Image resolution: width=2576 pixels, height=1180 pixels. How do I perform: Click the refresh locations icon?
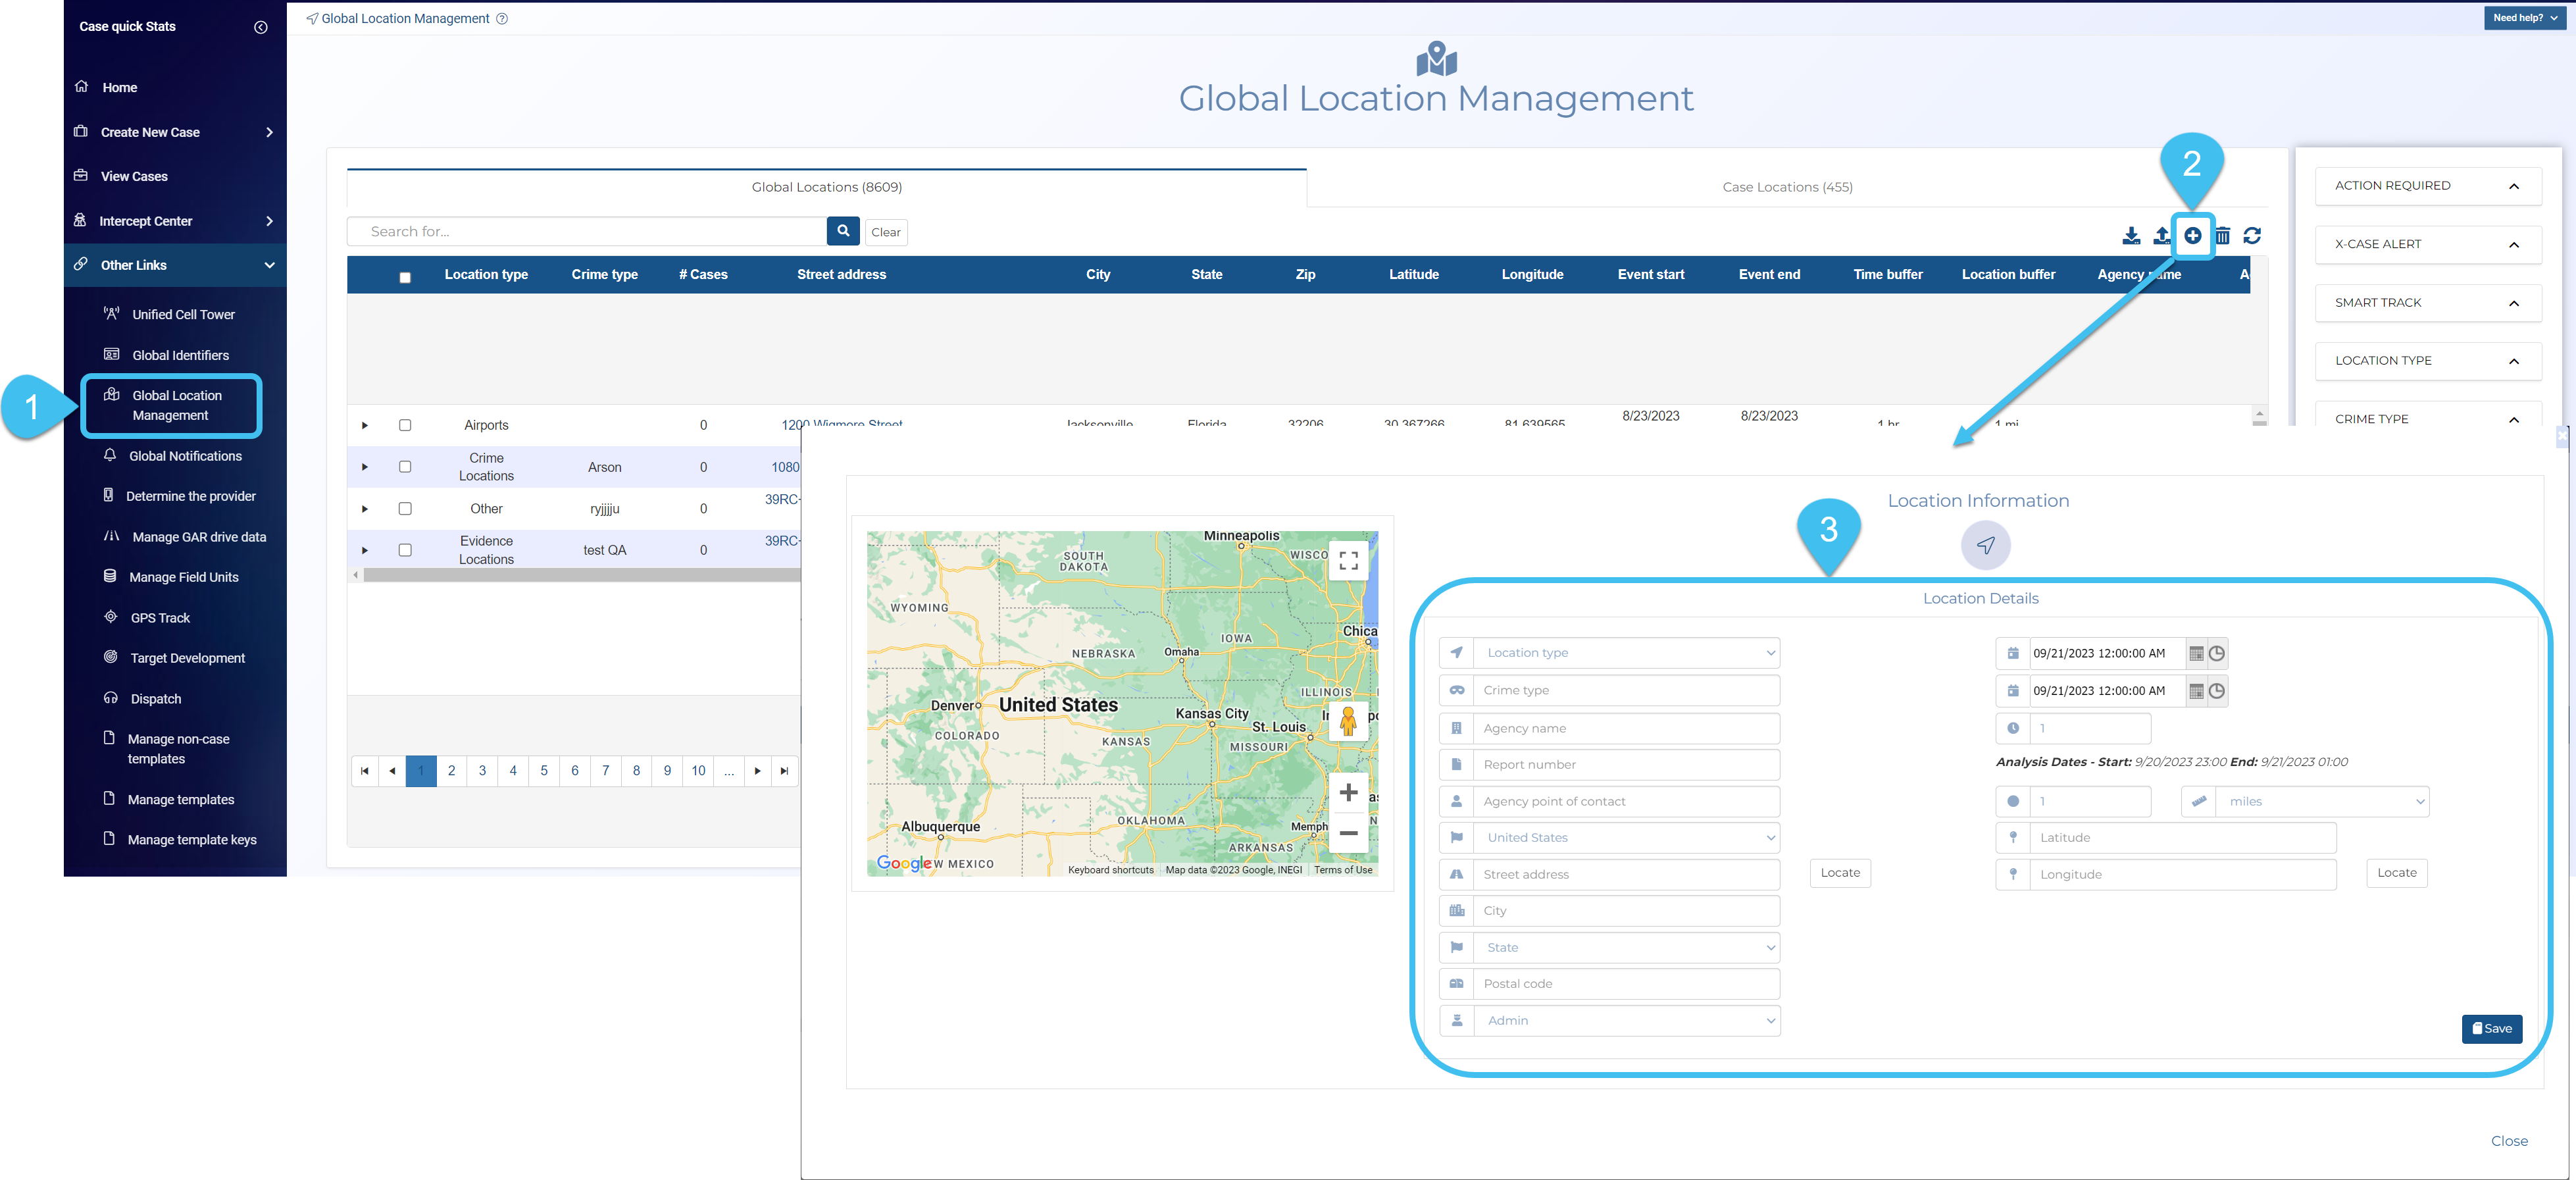coord(2252,235)
